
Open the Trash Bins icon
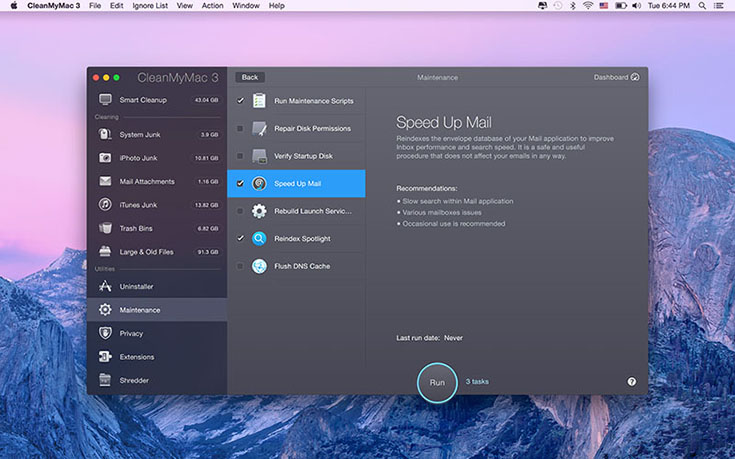pyautogui.click(x=105, y=228)
